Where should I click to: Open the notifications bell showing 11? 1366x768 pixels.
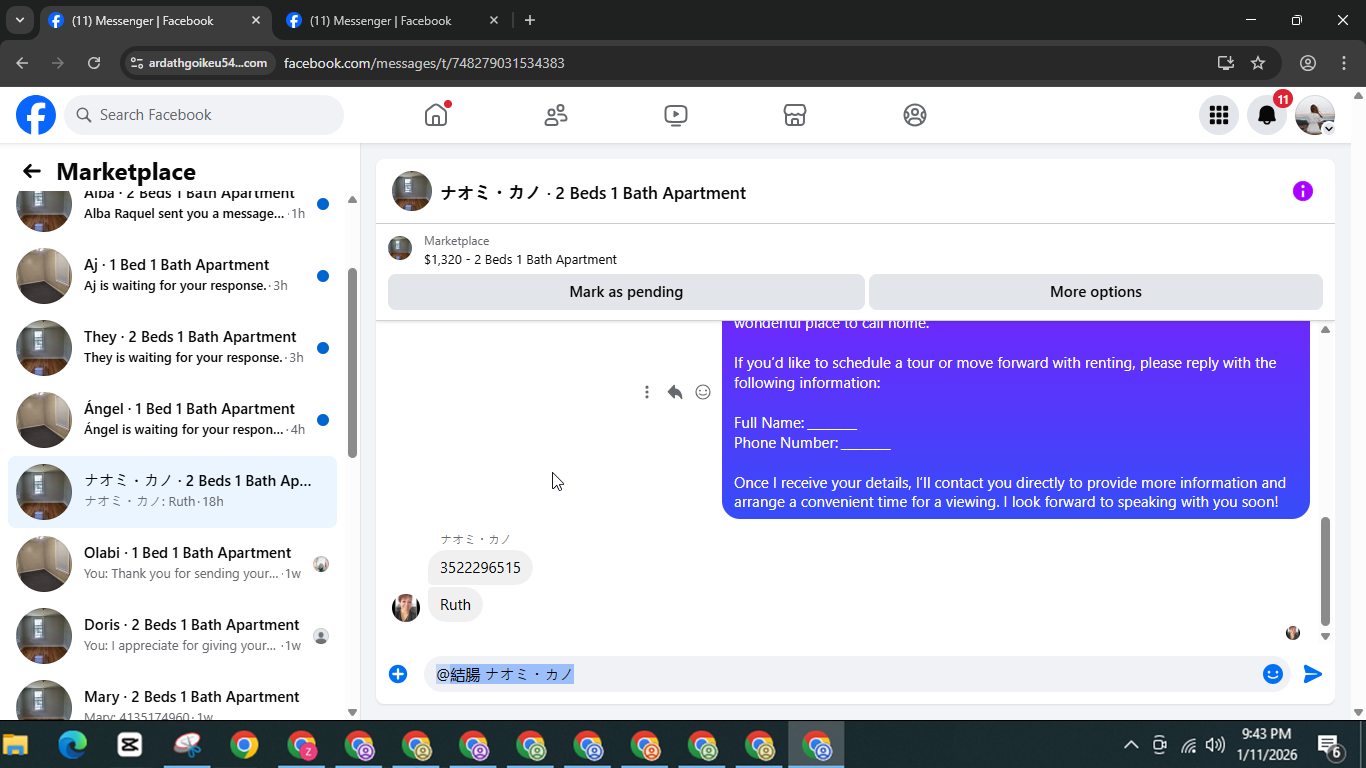[1267, 115]
